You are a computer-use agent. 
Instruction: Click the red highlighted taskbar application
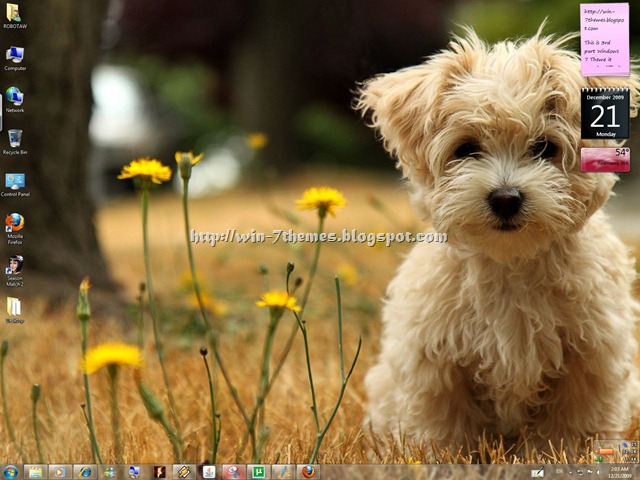[234, 472]
